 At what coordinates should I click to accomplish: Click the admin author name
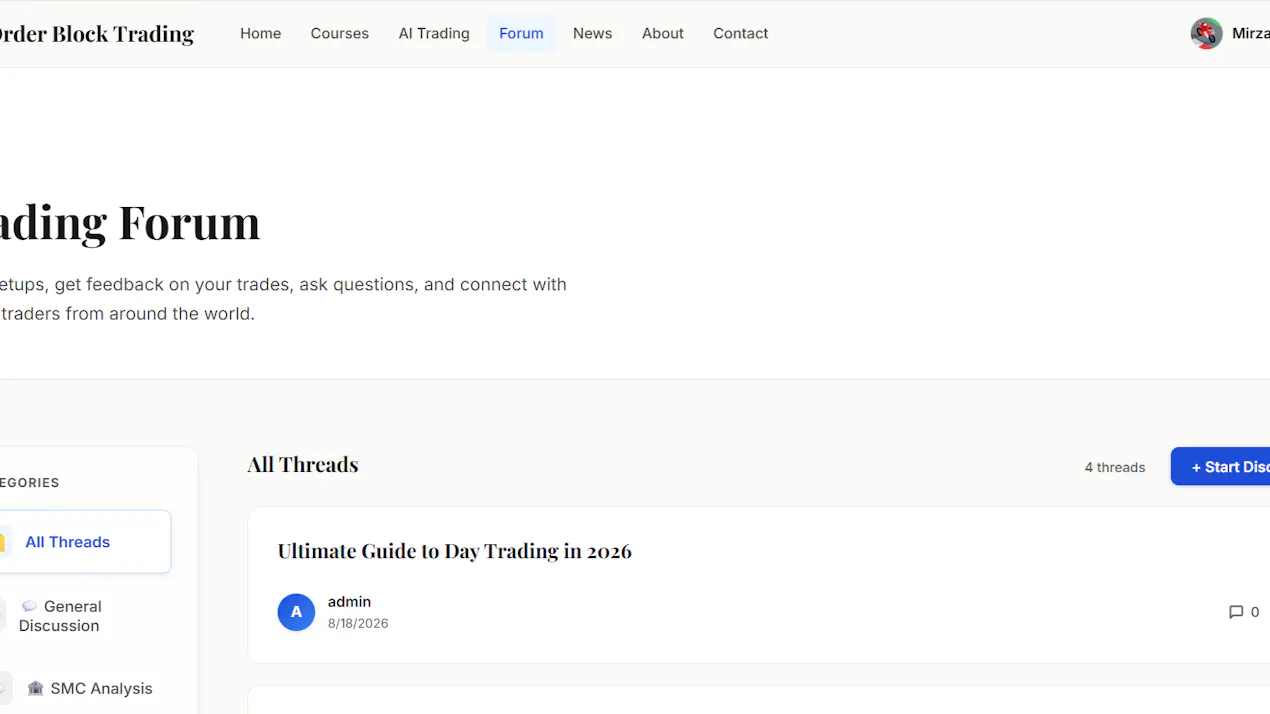[x=349, y=602]
